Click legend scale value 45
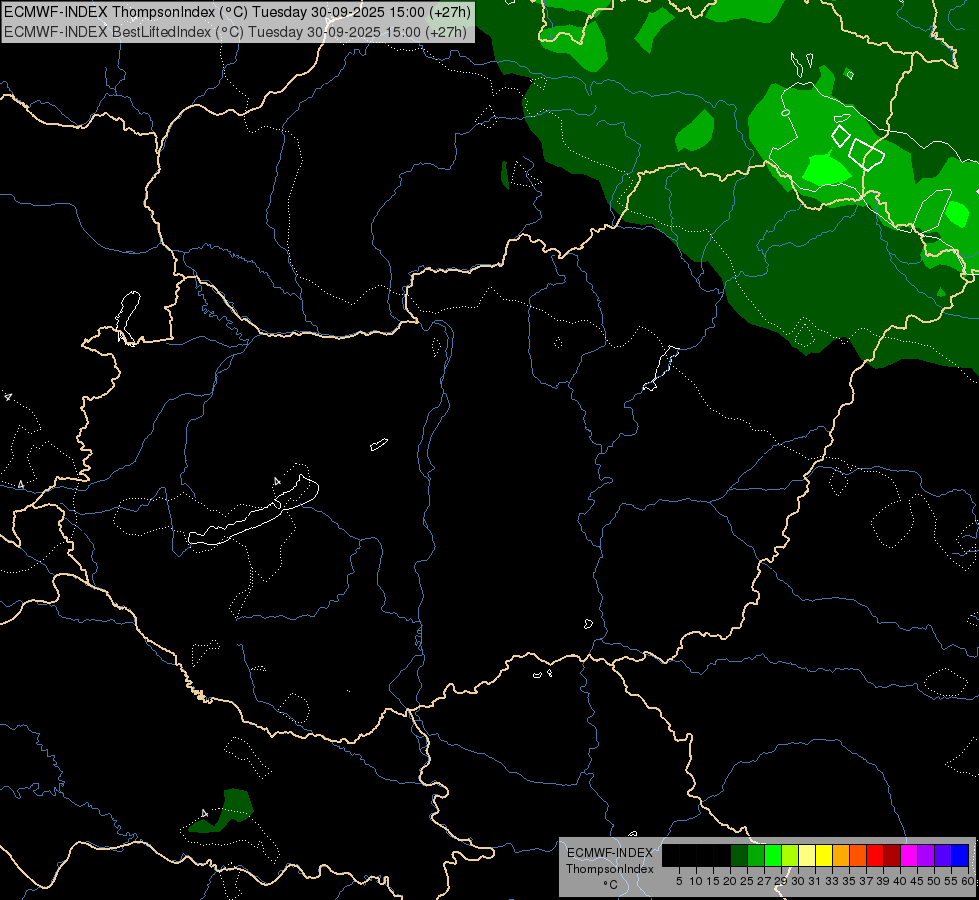This screenshot has width=979, height=900. click(918, 881)
